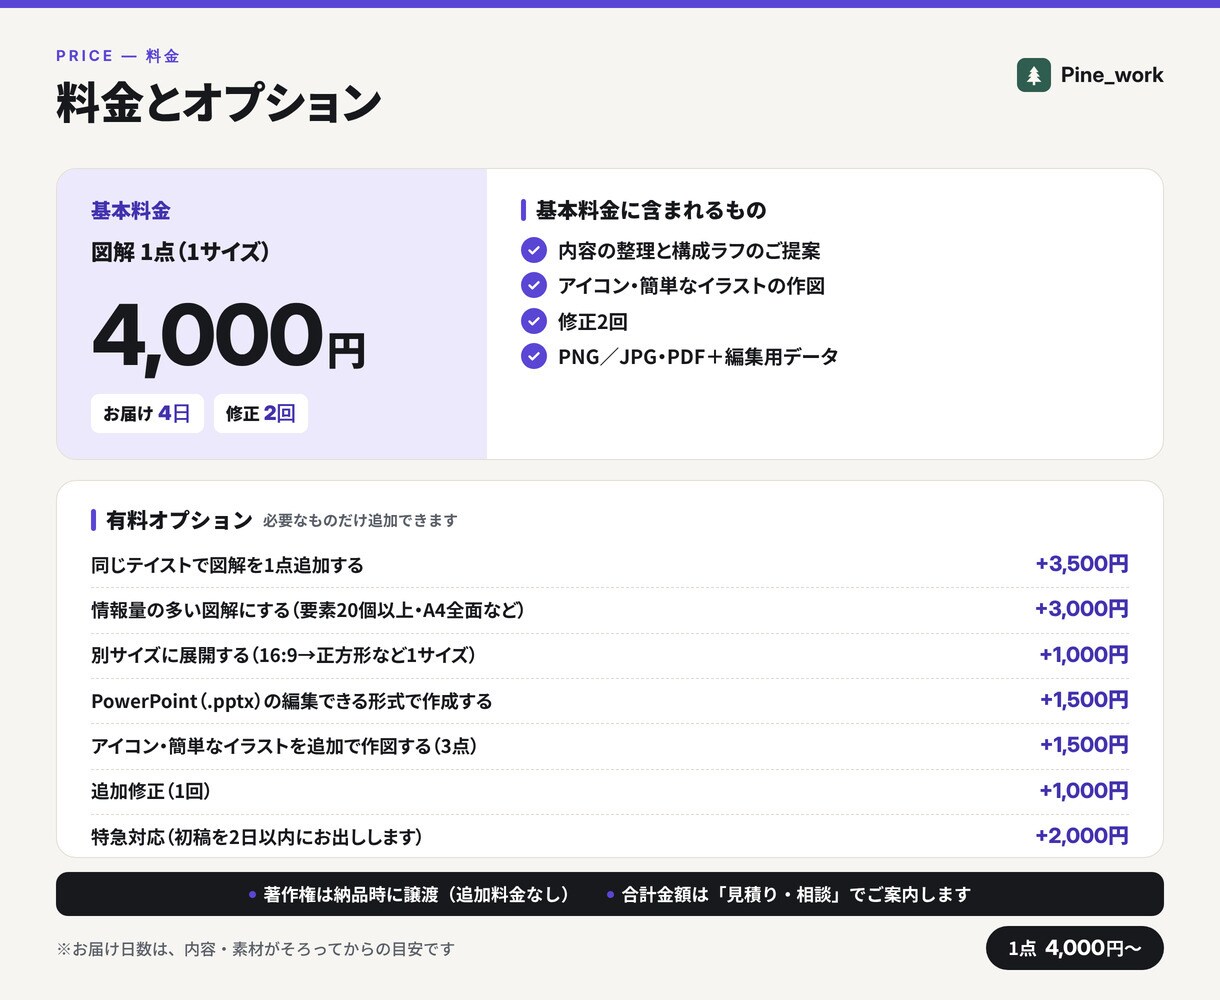Click the 1点 4,000円〜 pill button

(1075, 948)
